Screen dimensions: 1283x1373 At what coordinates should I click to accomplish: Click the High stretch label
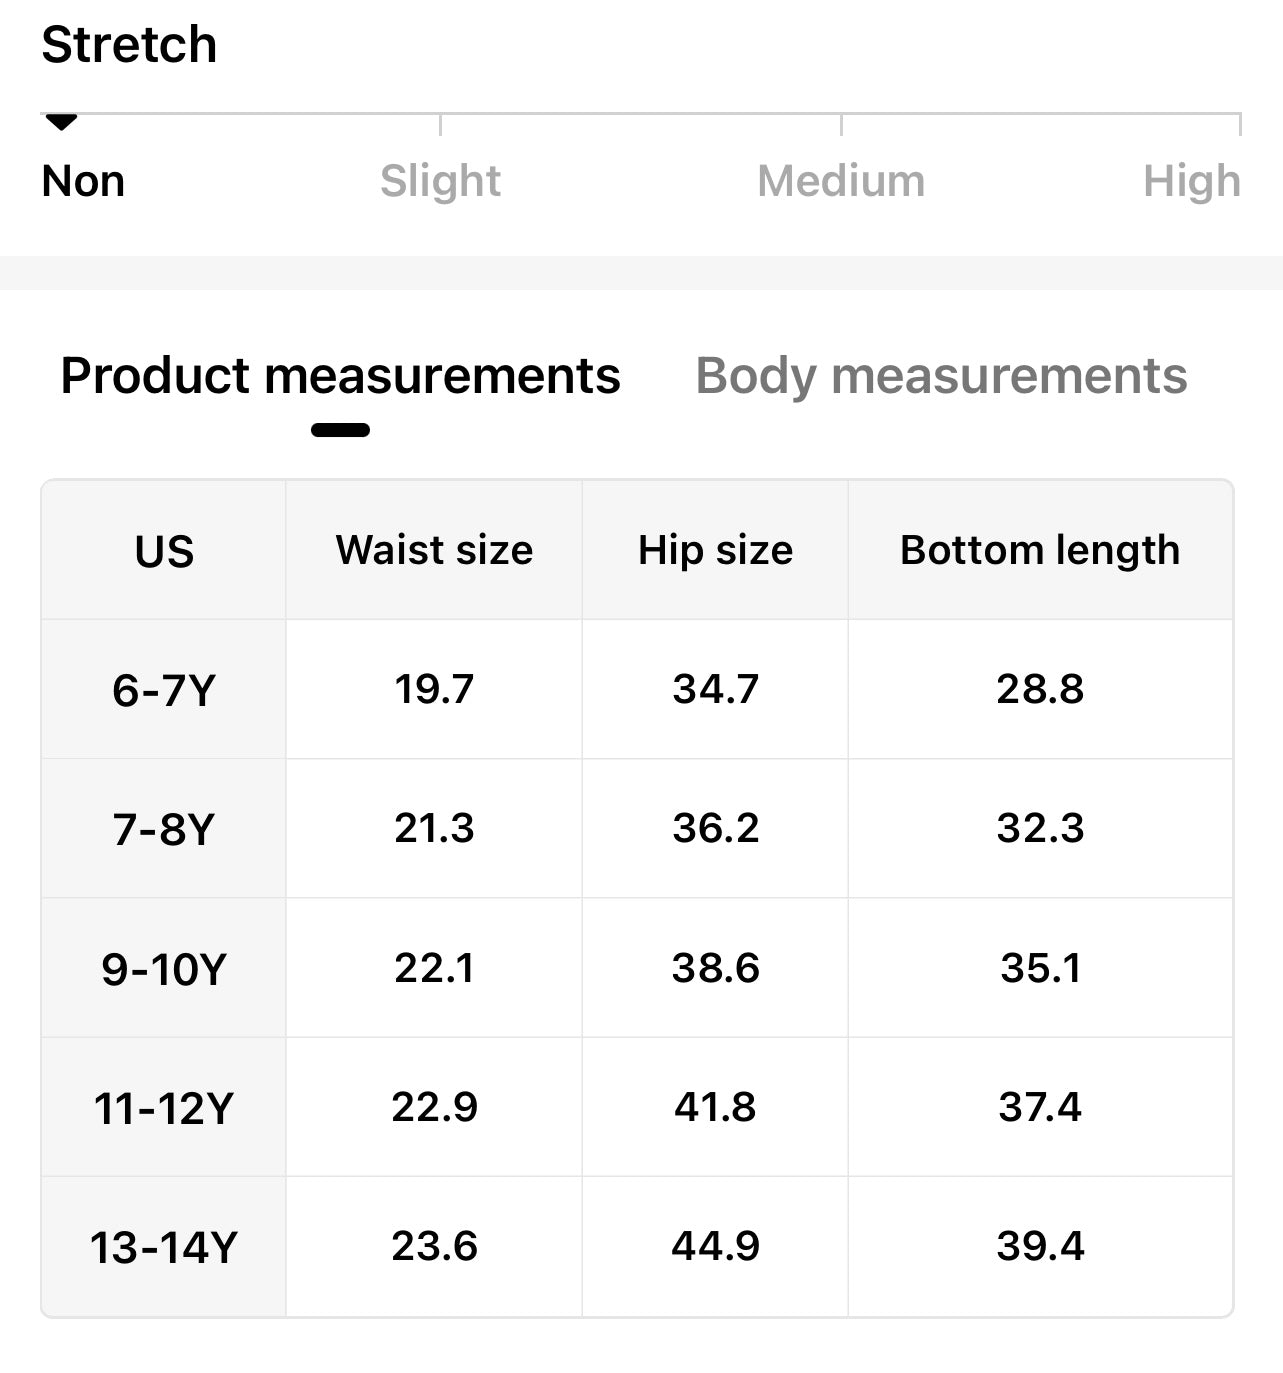(1191, 181)
